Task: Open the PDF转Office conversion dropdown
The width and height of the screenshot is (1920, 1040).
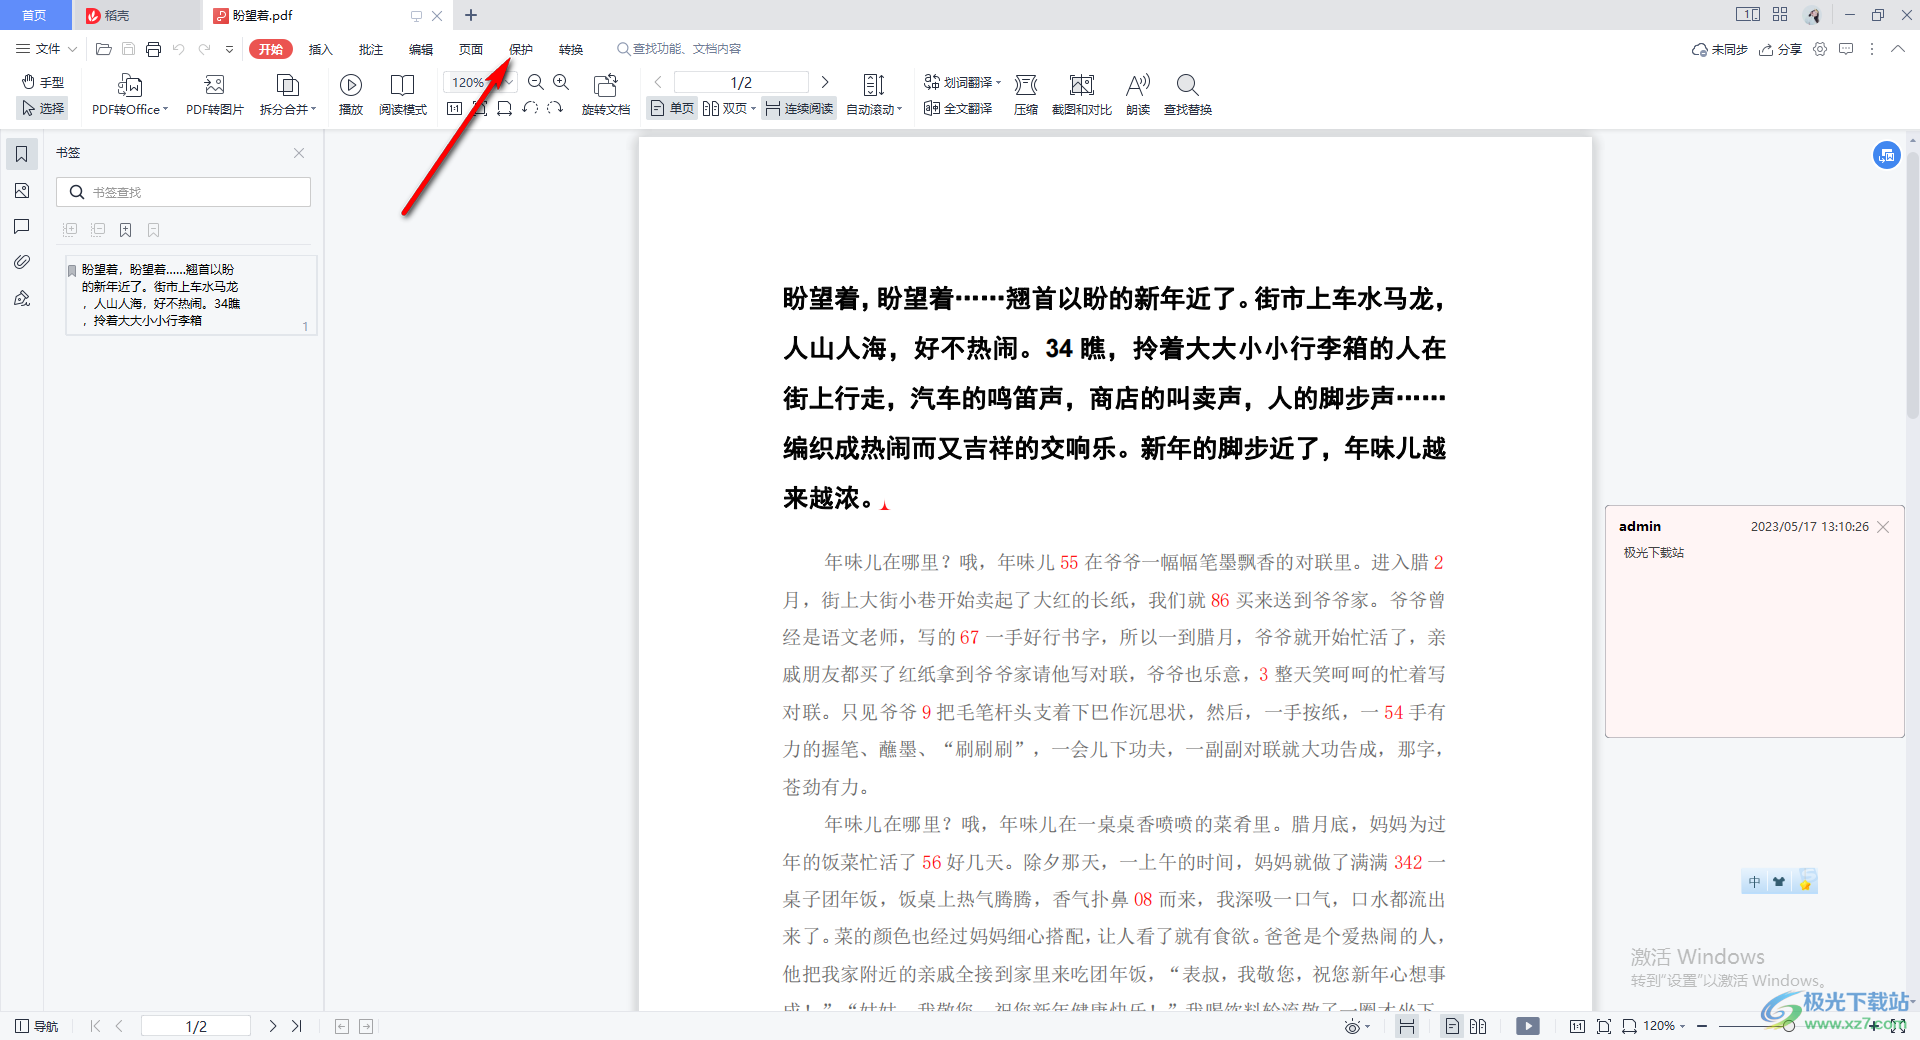Action: [x=130, y=95]
